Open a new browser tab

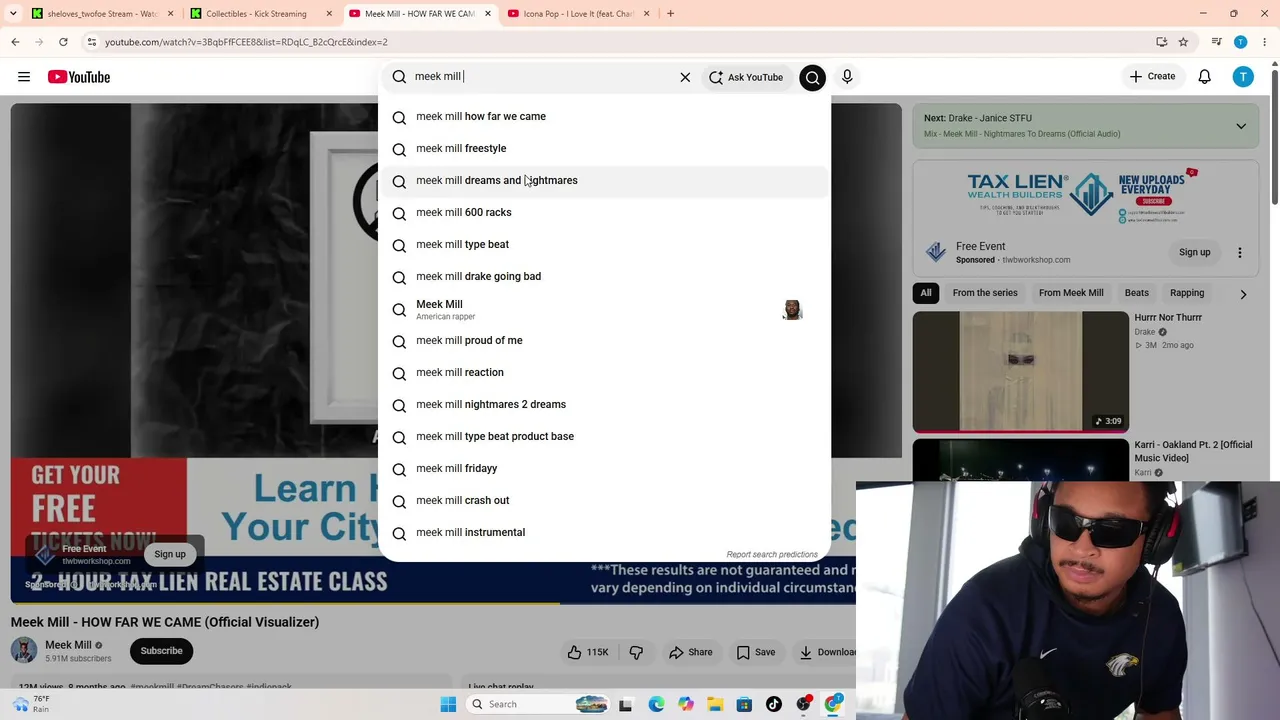670,14
